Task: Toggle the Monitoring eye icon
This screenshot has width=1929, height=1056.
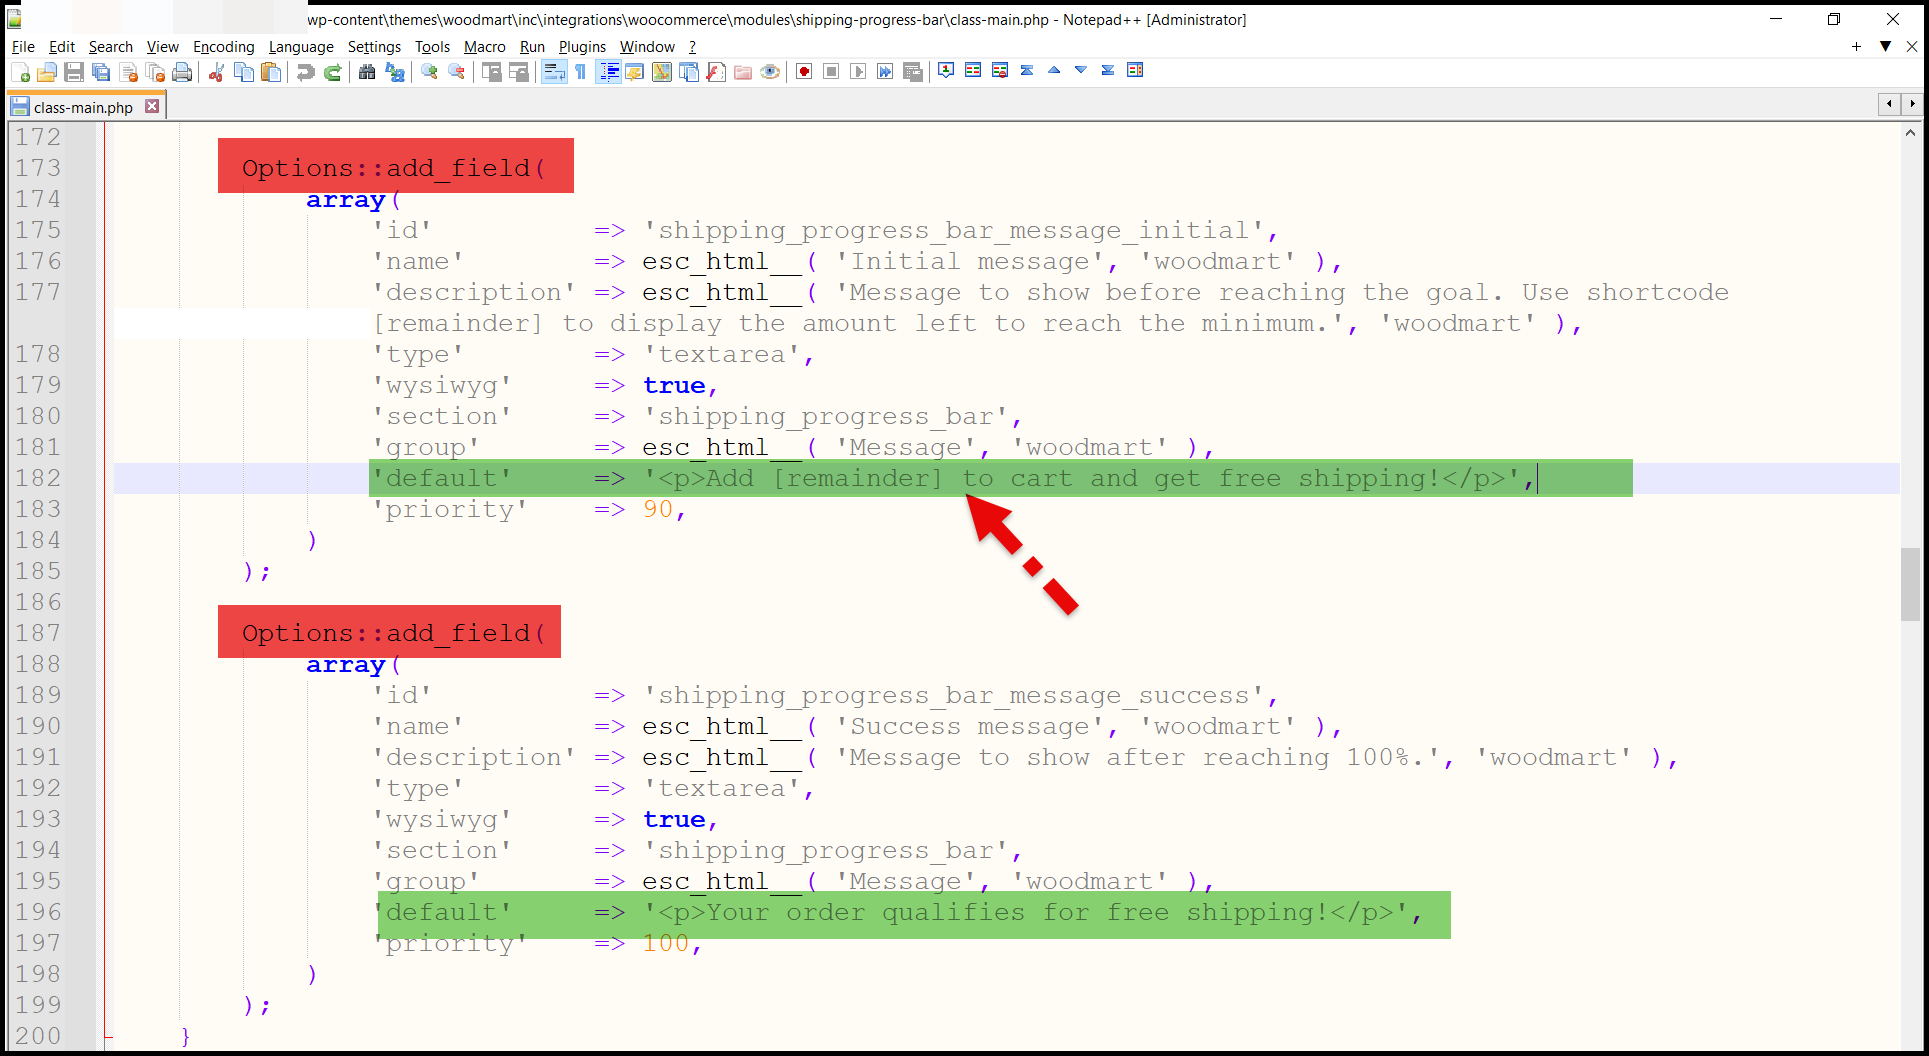Action: 770,72
